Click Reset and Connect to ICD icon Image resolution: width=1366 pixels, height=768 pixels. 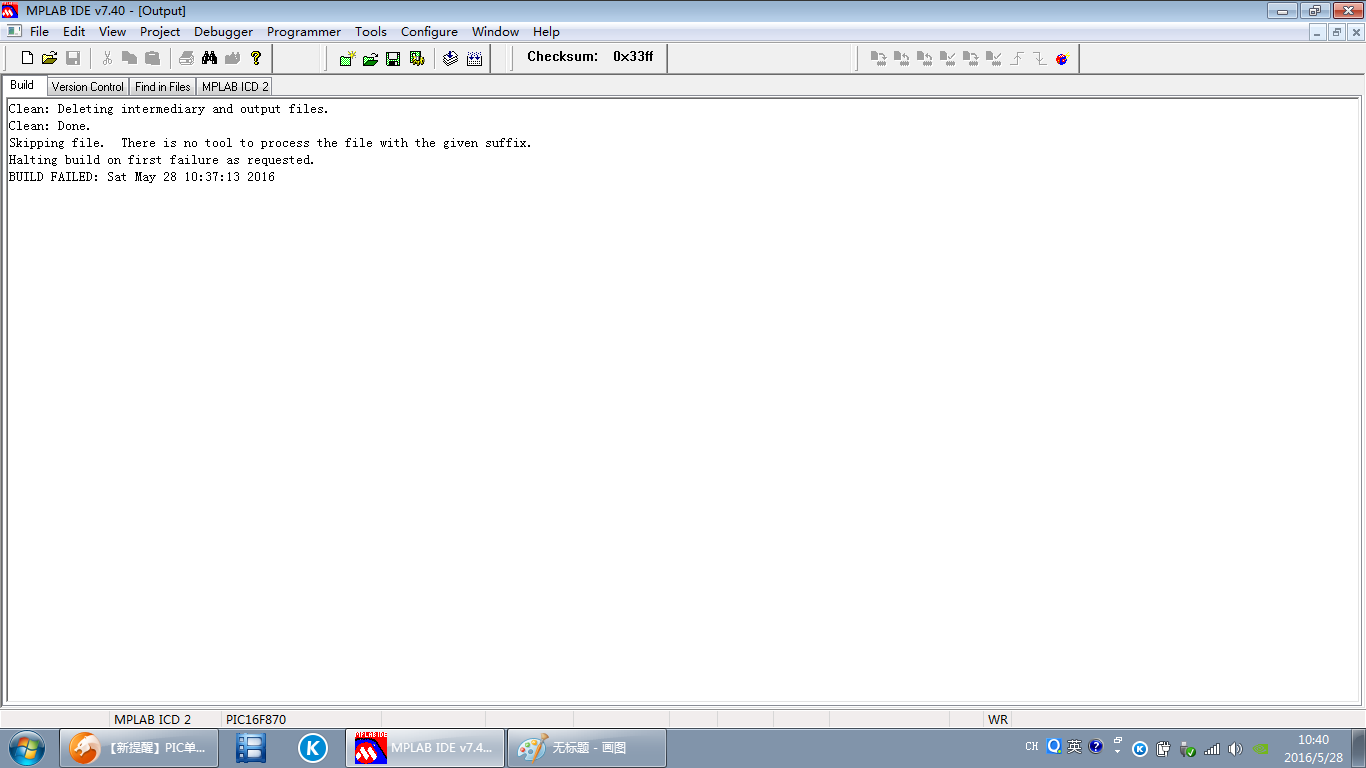[1062, 58]
